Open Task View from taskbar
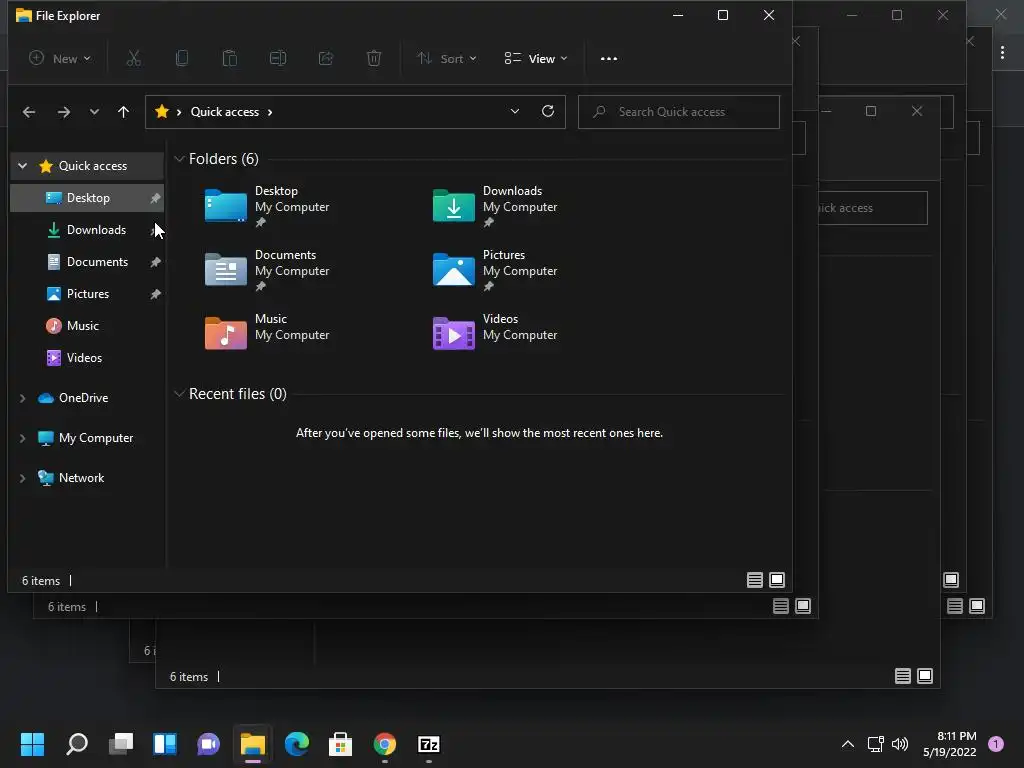 click(x=121, y=744)
